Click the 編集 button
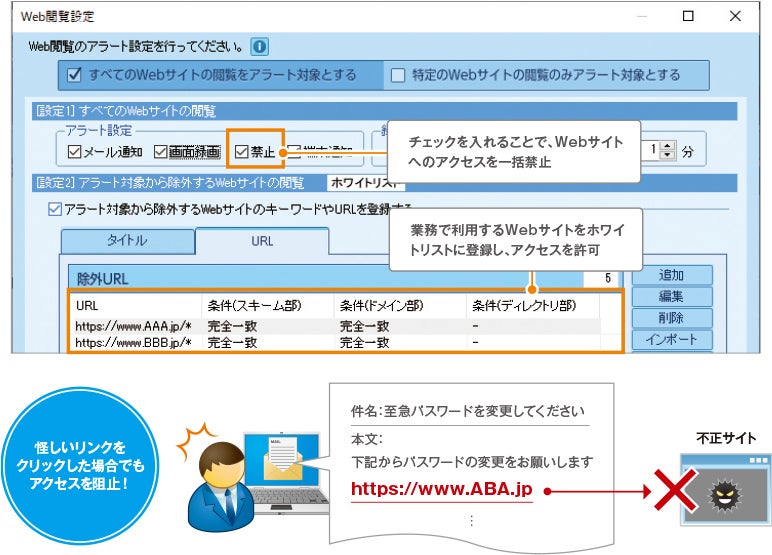This screenshot has width=772, height=555. 670,296
